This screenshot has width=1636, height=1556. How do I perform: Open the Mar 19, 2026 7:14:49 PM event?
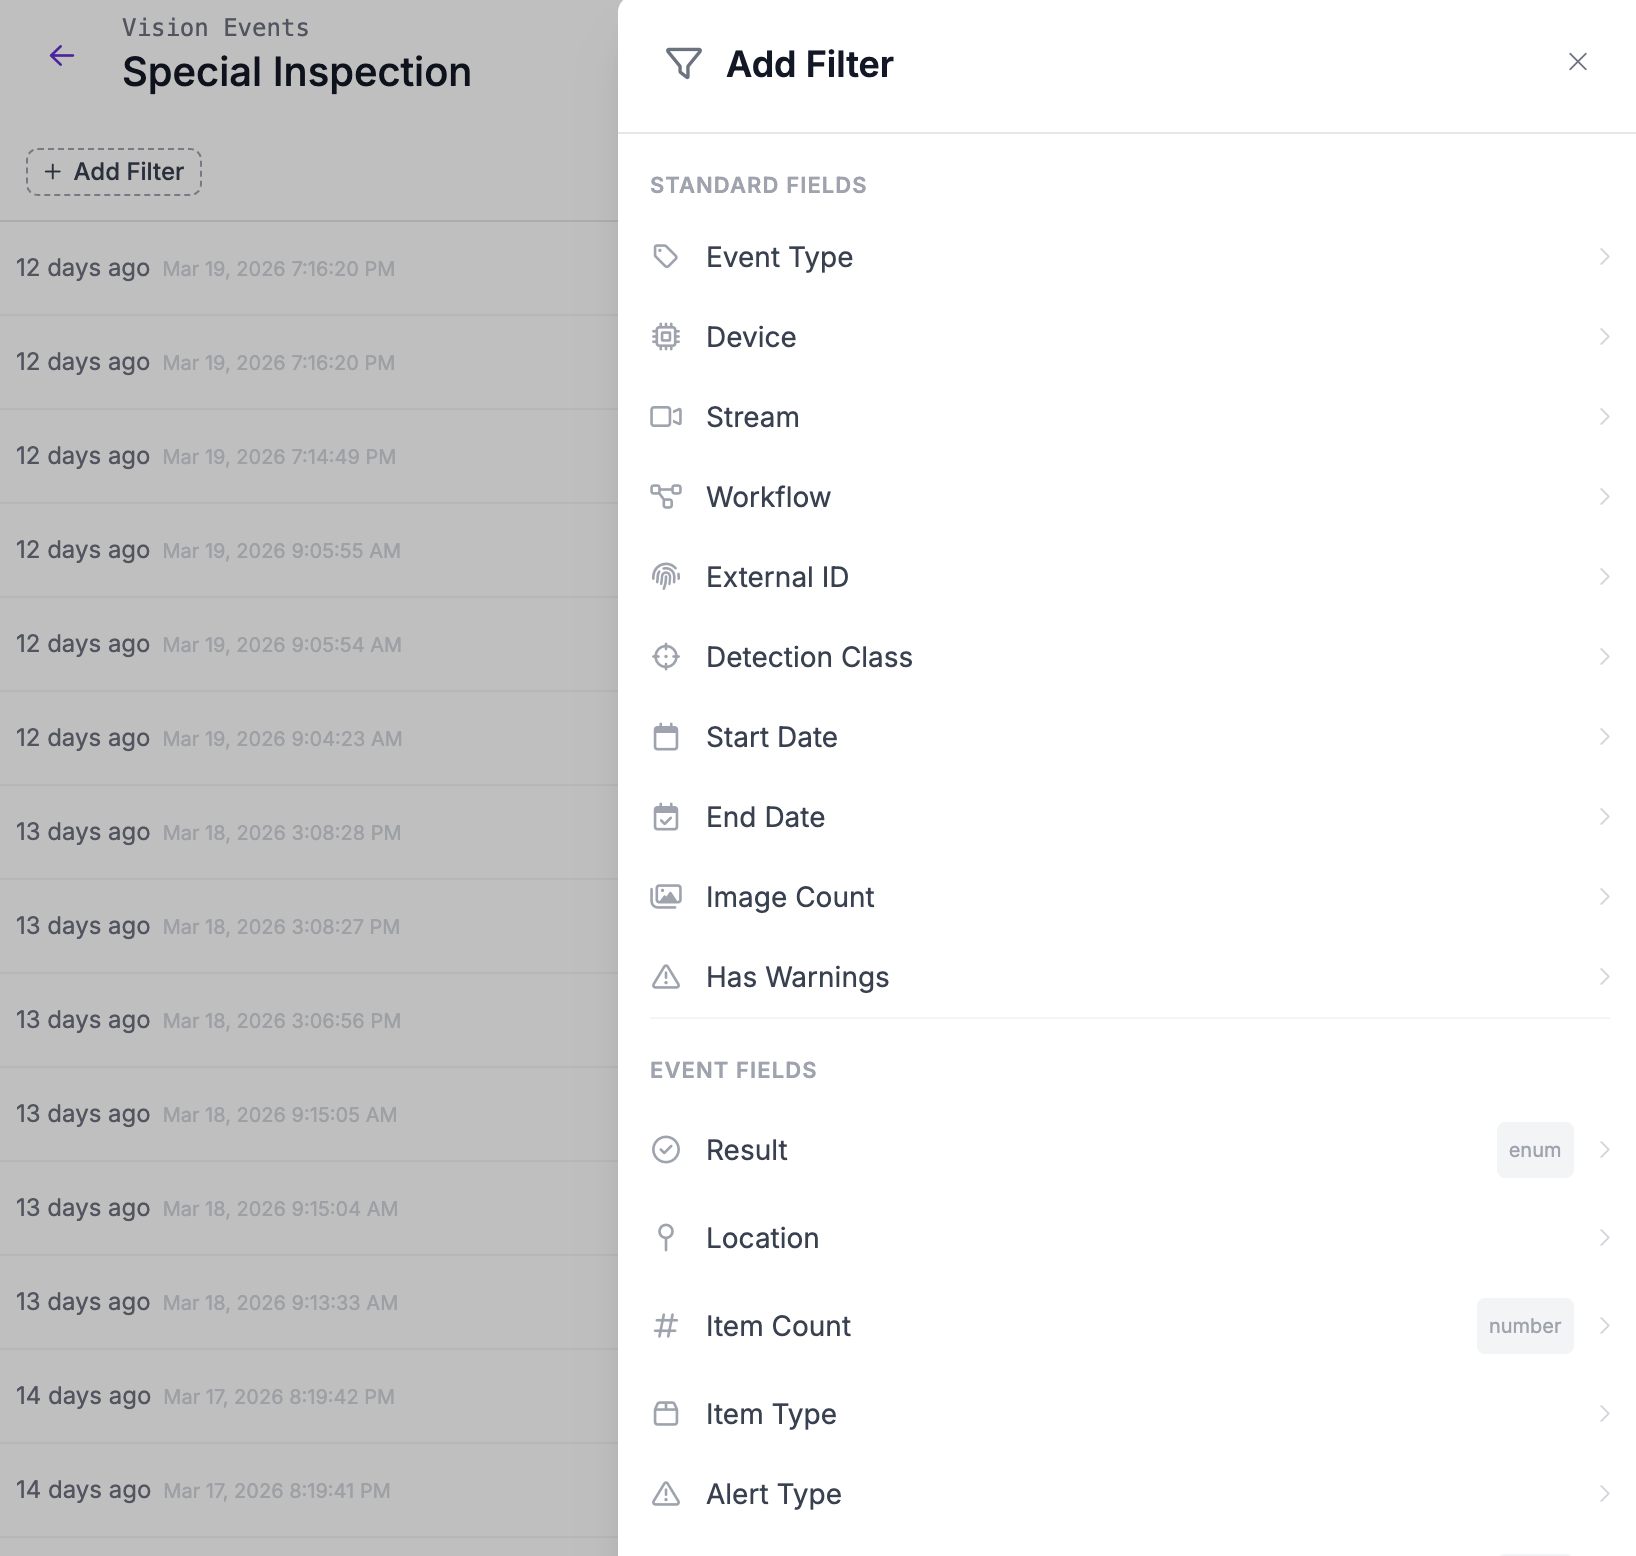click(280, 457)
